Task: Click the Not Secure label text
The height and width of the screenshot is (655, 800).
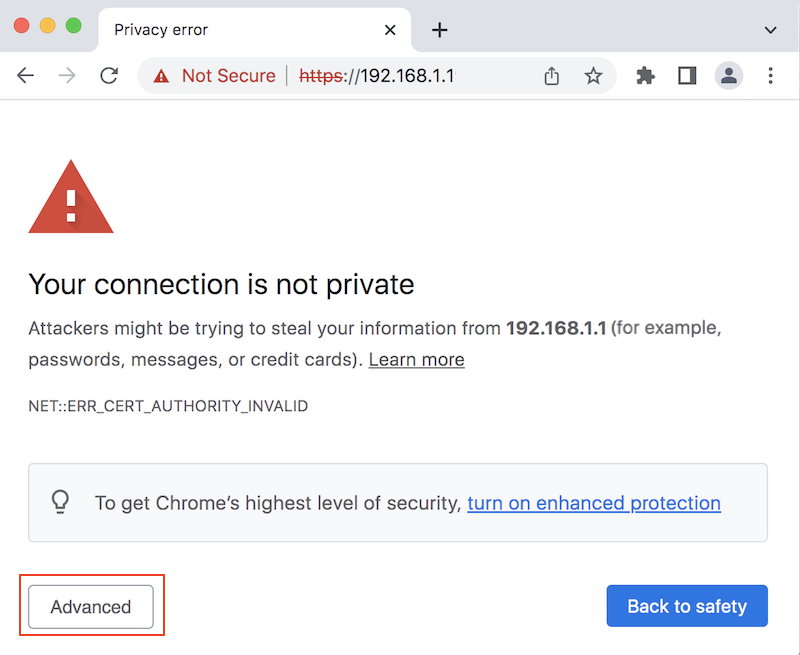Action: click(x=228, y=76)
